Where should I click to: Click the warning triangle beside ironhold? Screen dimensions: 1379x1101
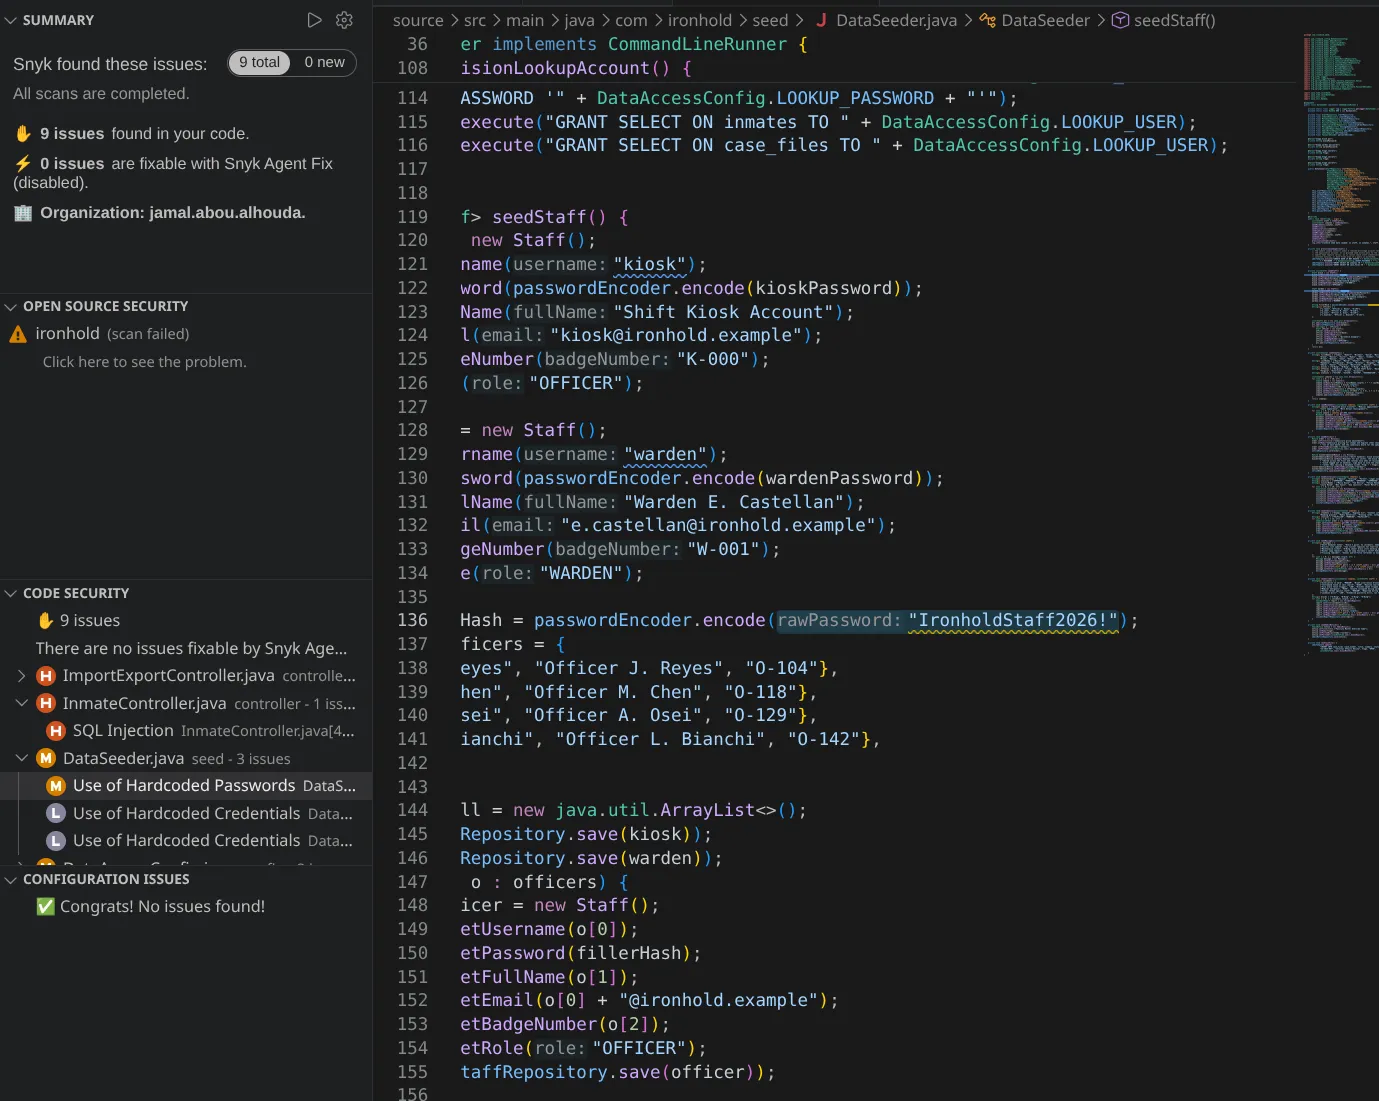coord(18,334)
